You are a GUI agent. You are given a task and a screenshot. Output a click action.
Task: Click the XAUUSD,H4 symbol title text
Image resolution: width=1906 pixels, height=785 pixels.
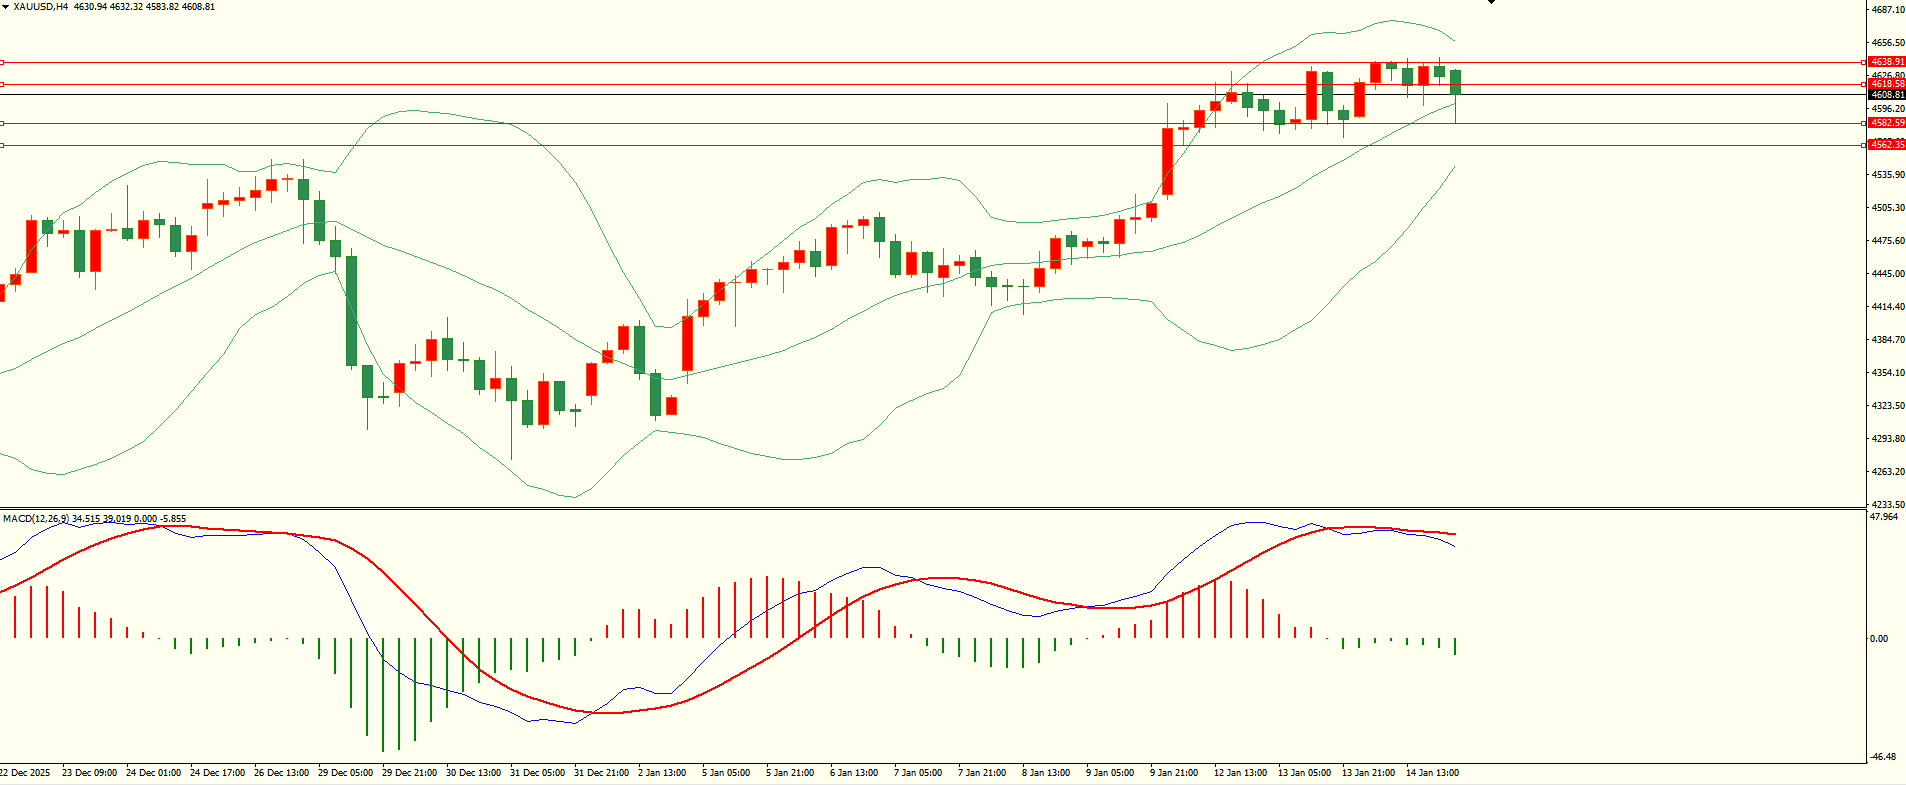tap(41, 7)
